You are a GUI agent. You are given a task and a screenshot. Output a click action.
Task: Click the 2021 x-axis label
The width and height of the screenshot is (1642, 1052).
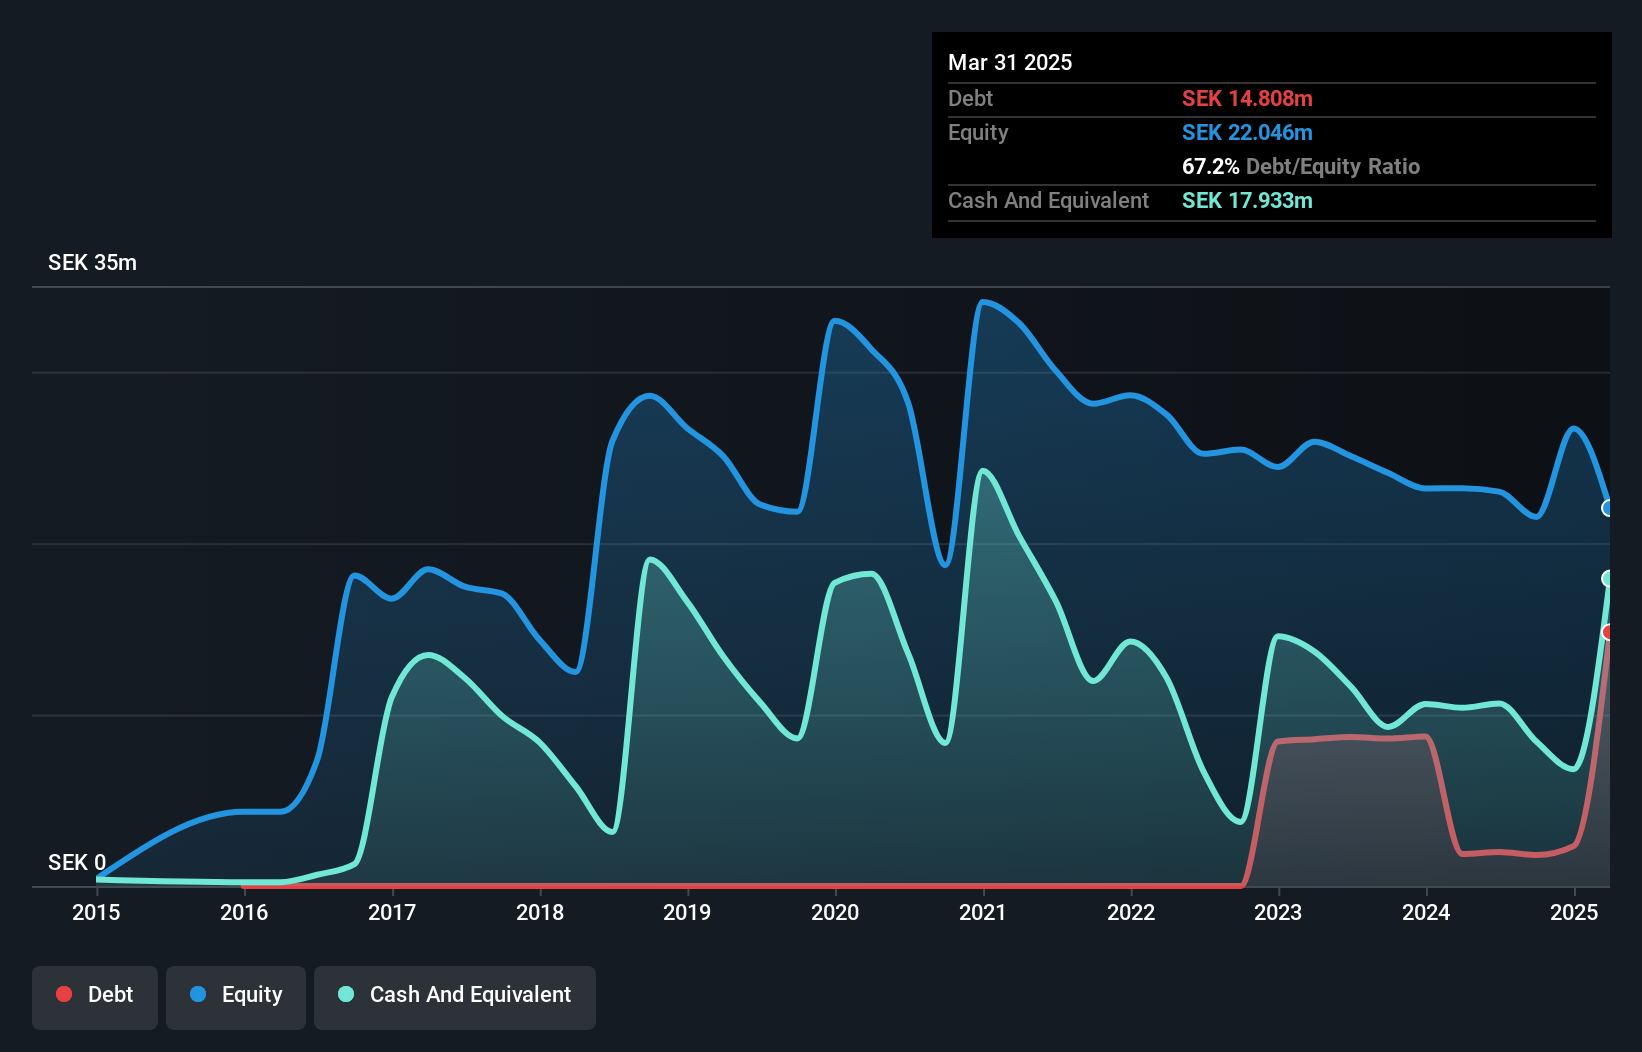coord(983,912)
